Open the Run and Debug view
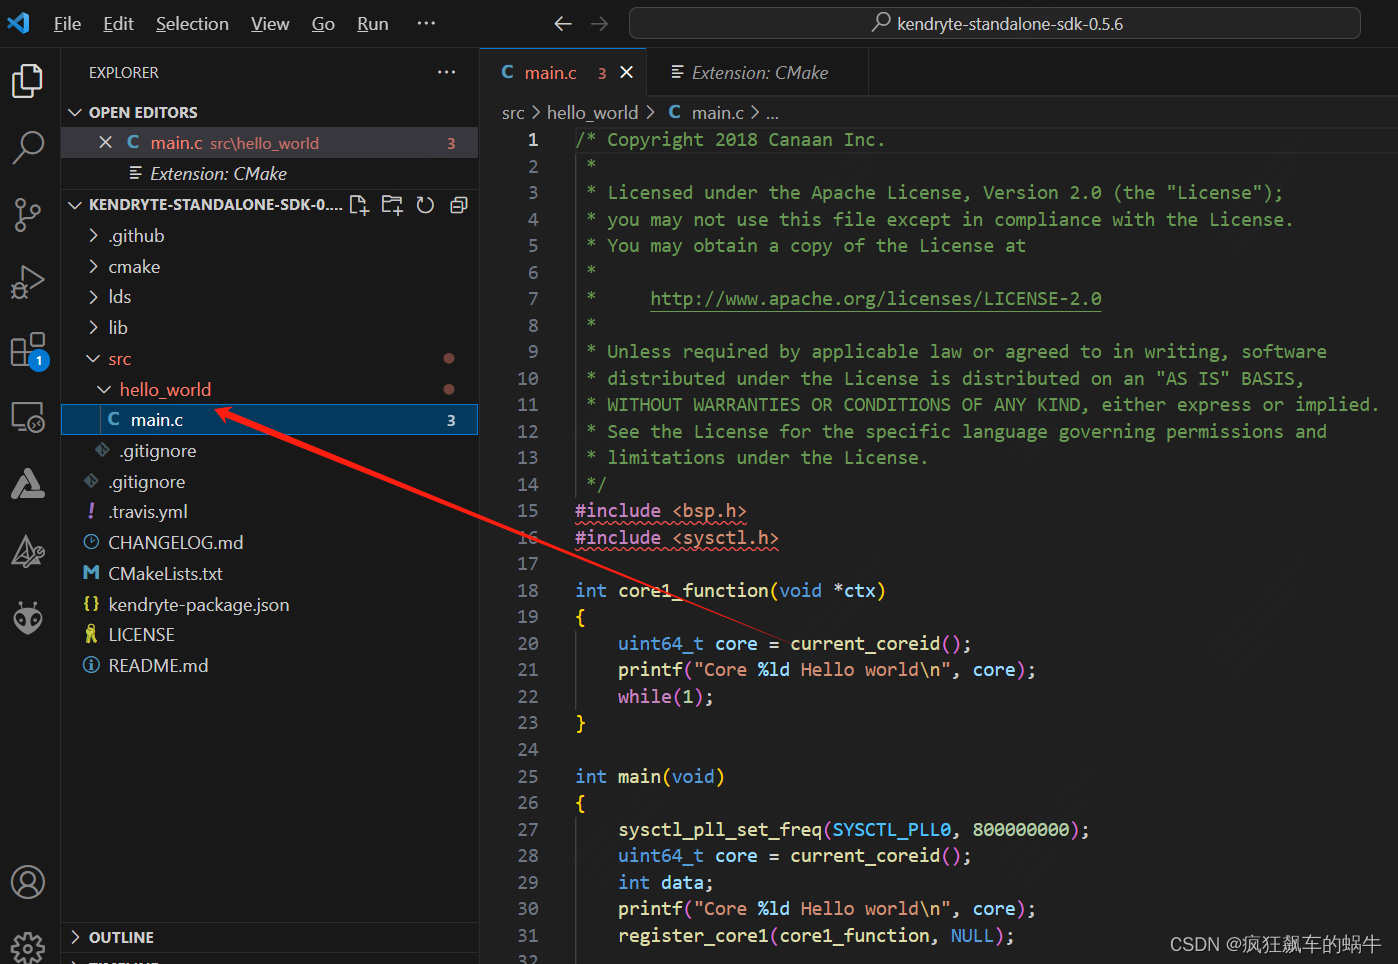The image size is (1398, 964). 28,282
